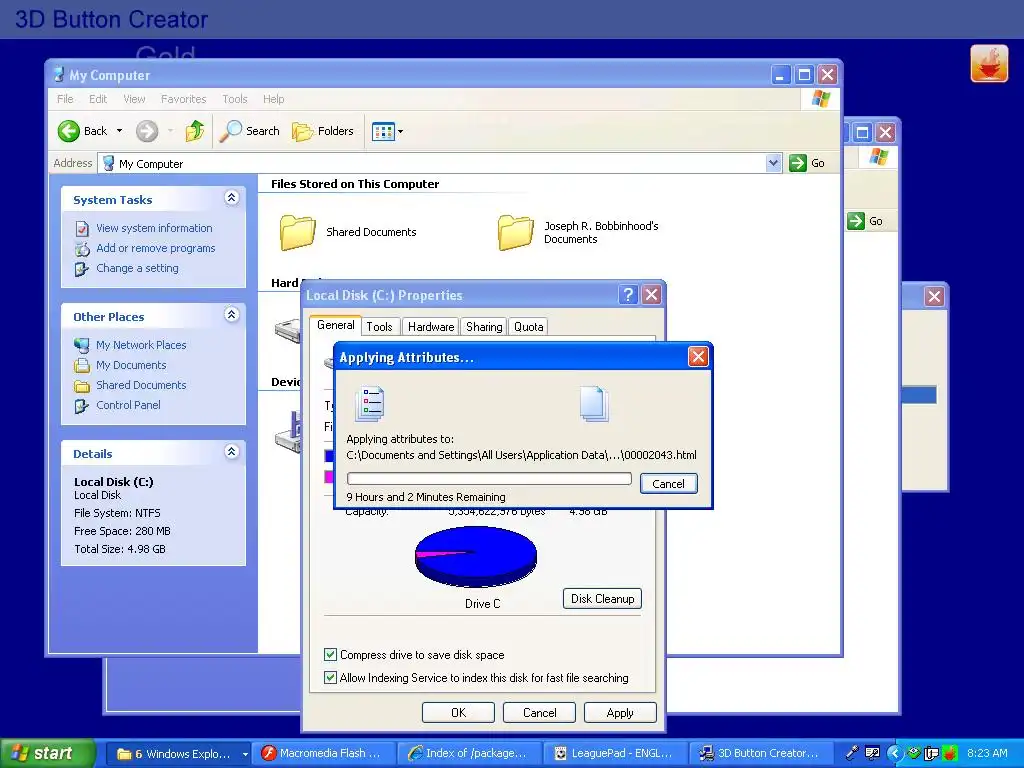Open Search with the magnifier icon

pyautogui.click(x=230, y=131)
